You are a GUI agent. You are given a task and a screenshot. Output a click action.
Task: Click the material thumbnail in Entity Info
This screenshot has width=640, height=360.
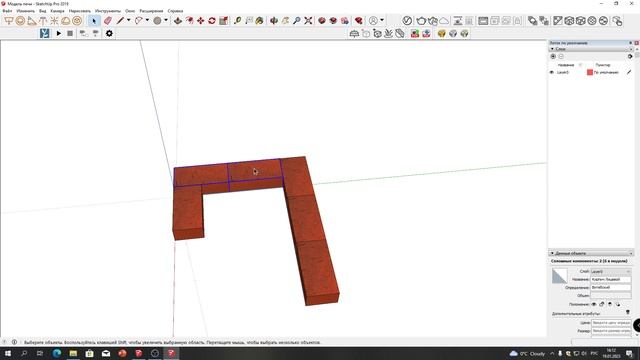click(559, 276)
